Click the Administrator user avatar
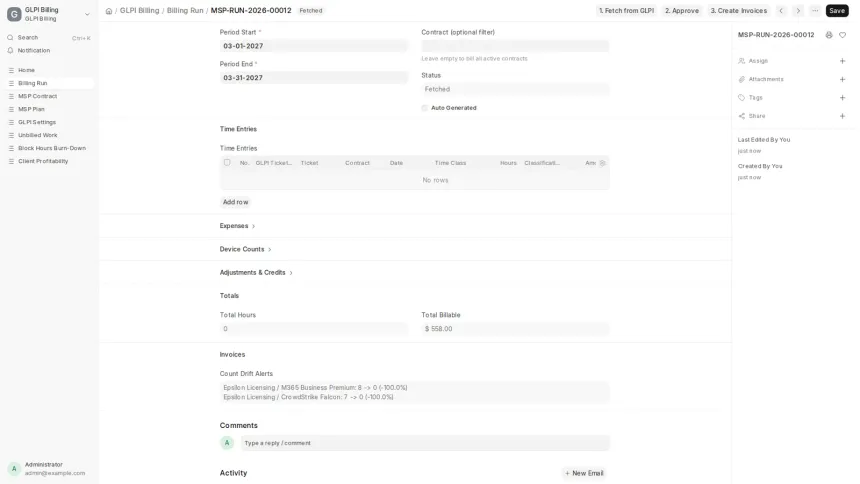This screenshot has width=860, height=484. [x=14, y=469]
